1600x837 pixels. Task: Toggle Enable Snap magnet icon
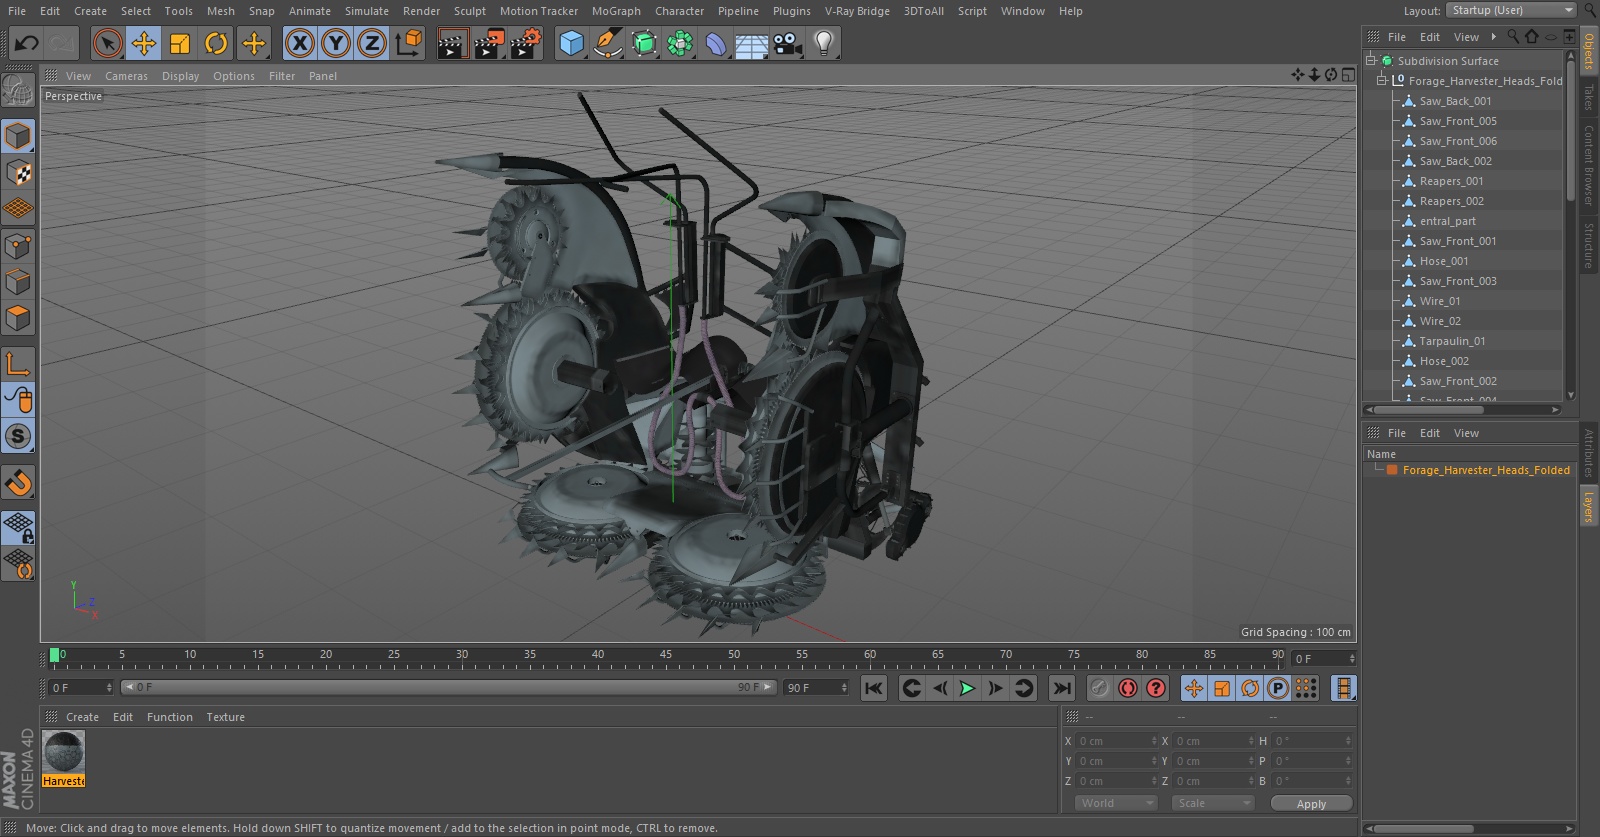click(x=18, y=483)
